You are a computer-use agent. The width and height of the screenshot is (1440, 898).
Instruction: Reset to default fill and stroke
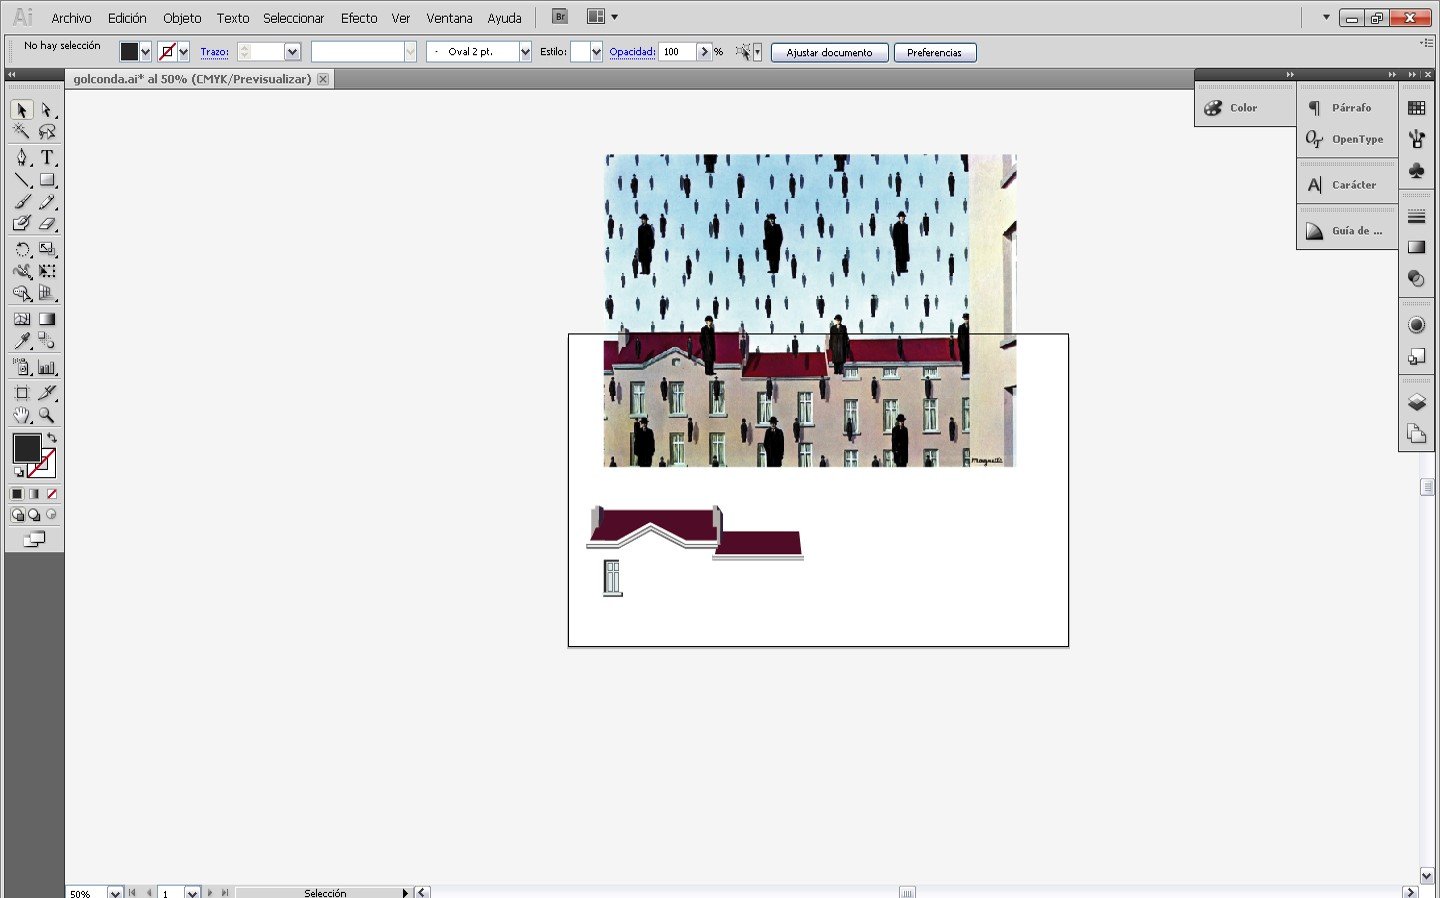click(18, 472)
